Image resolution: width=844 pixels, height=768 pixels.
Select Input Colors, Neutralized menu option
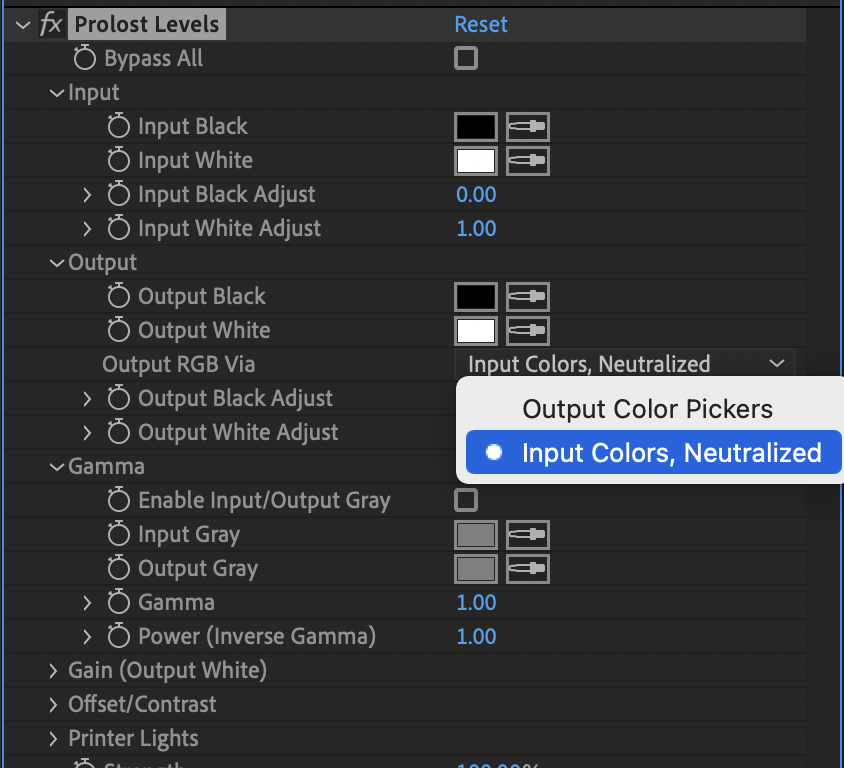pyautogui.click(x=653, y=452)
